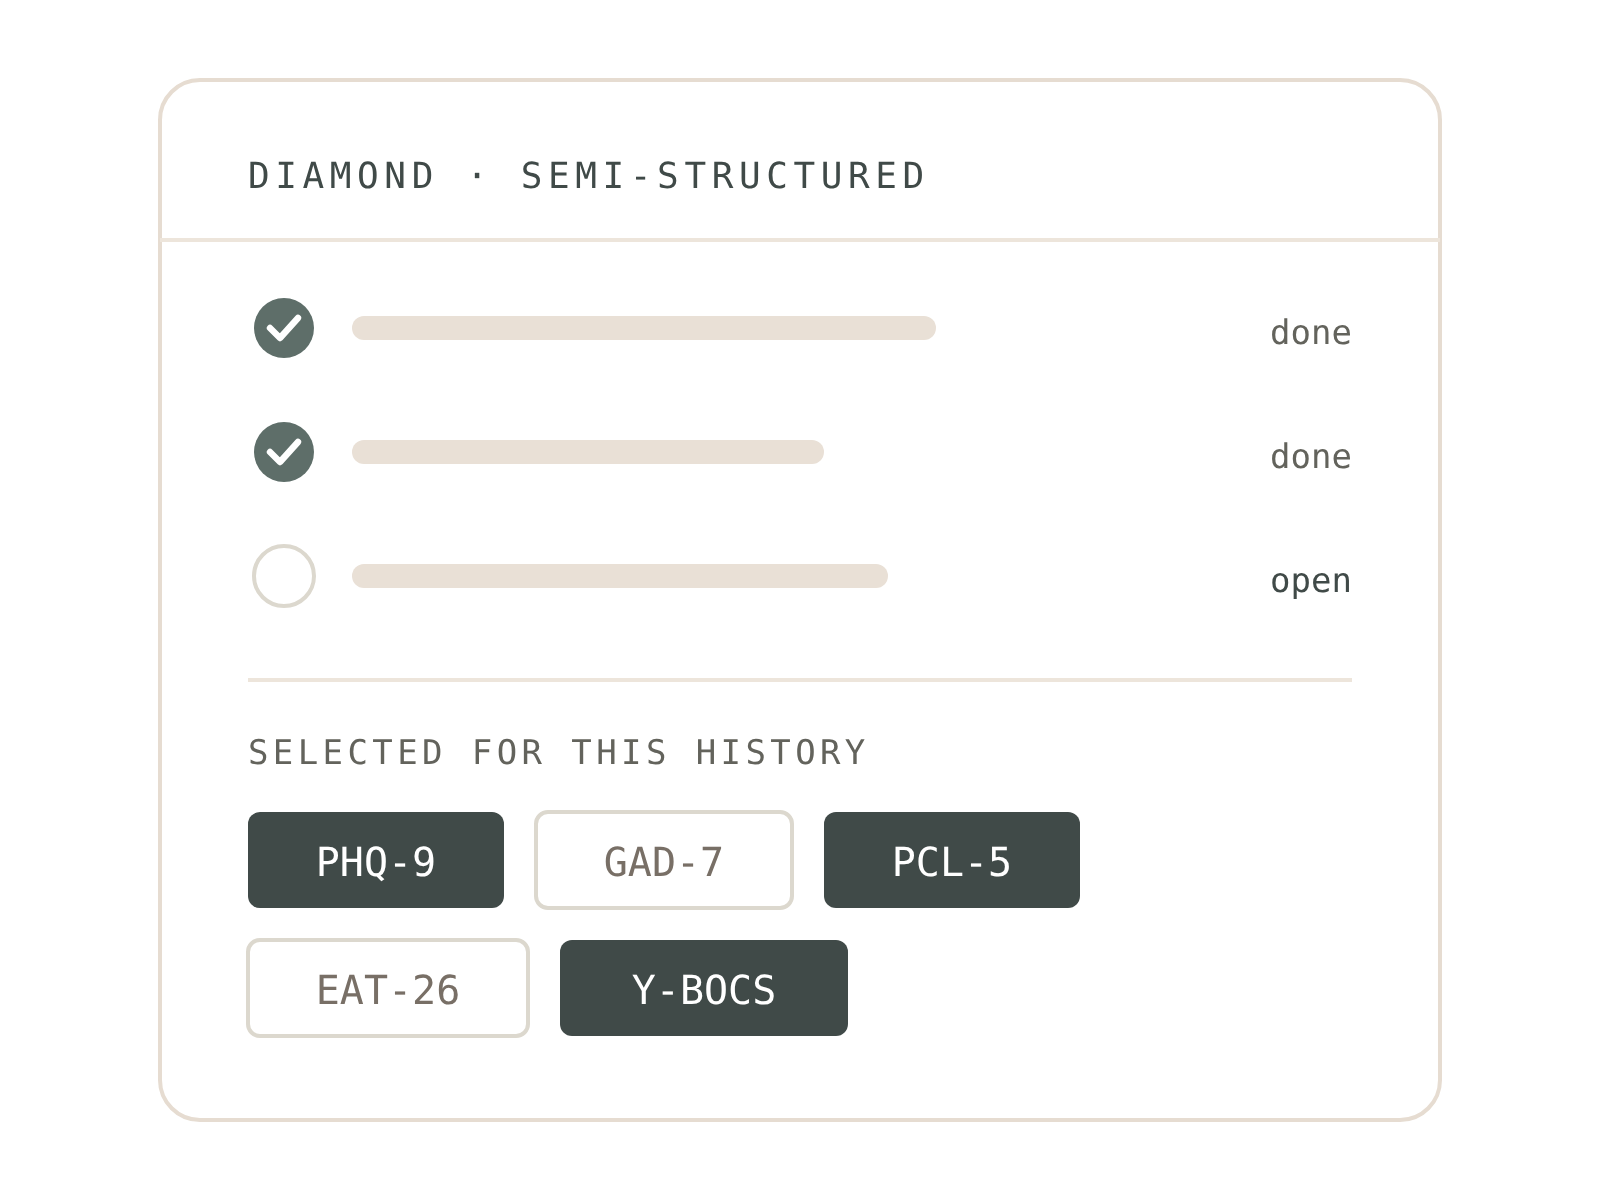Click the SEMI-STRUCTURED text in header
The image size is (1600, 1200).
pos(724,176)
